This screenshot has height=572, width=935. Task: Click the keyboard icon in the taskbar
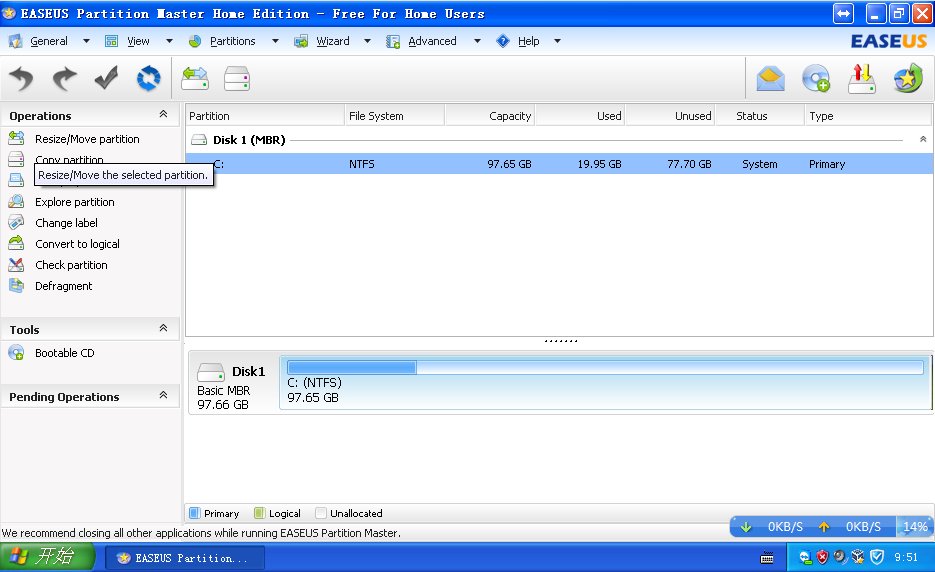pyautogui.click(x=767, y=558)
